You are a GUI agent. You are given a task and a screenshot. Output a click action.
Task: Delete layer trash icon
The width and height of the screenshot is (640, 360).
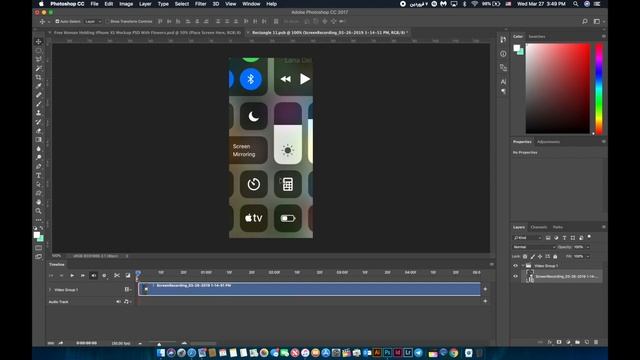[x=596, y=342]
